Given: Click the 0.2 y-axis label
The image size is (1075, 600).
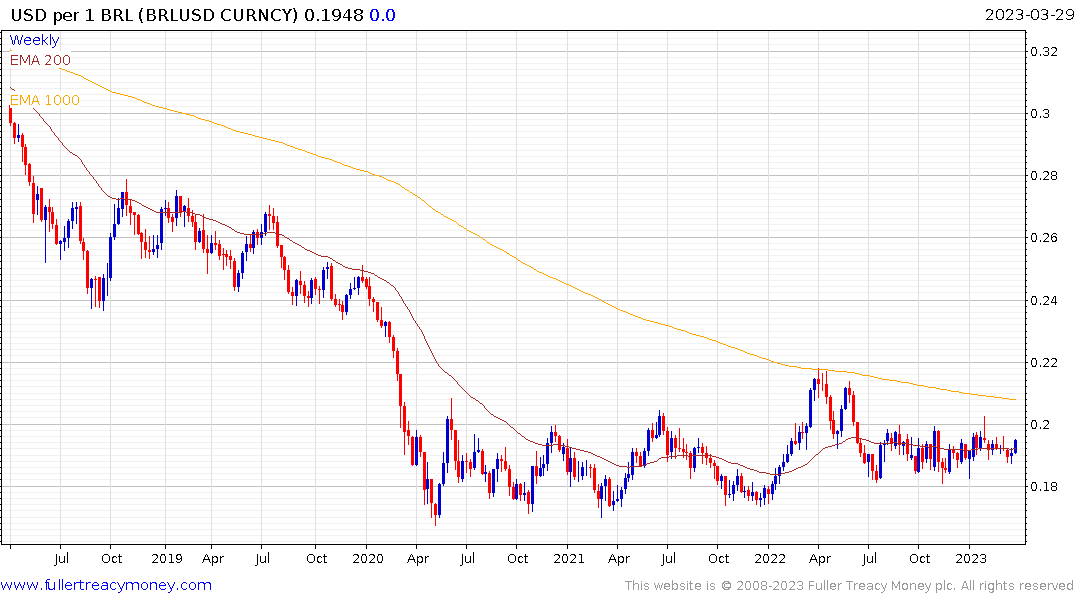Looking at the screenshot, I should click(x=1040, y=424).
